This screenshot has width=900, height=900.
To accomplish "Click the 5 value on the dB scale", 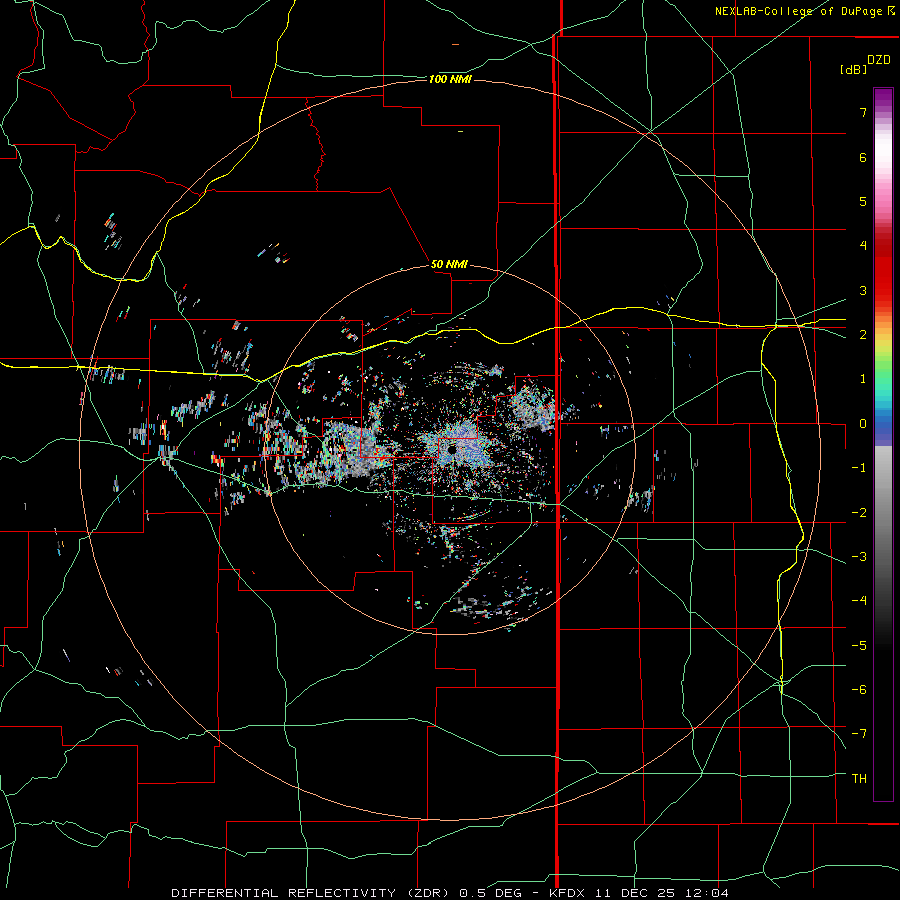I will coord(863,201).
